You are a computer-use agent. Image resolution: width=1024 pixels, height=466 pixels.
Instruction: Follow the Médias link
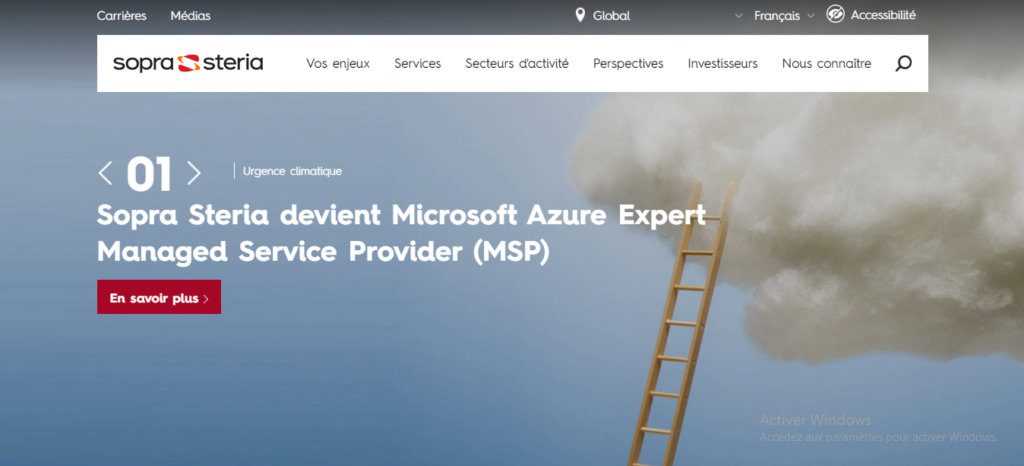pos(190,16)
